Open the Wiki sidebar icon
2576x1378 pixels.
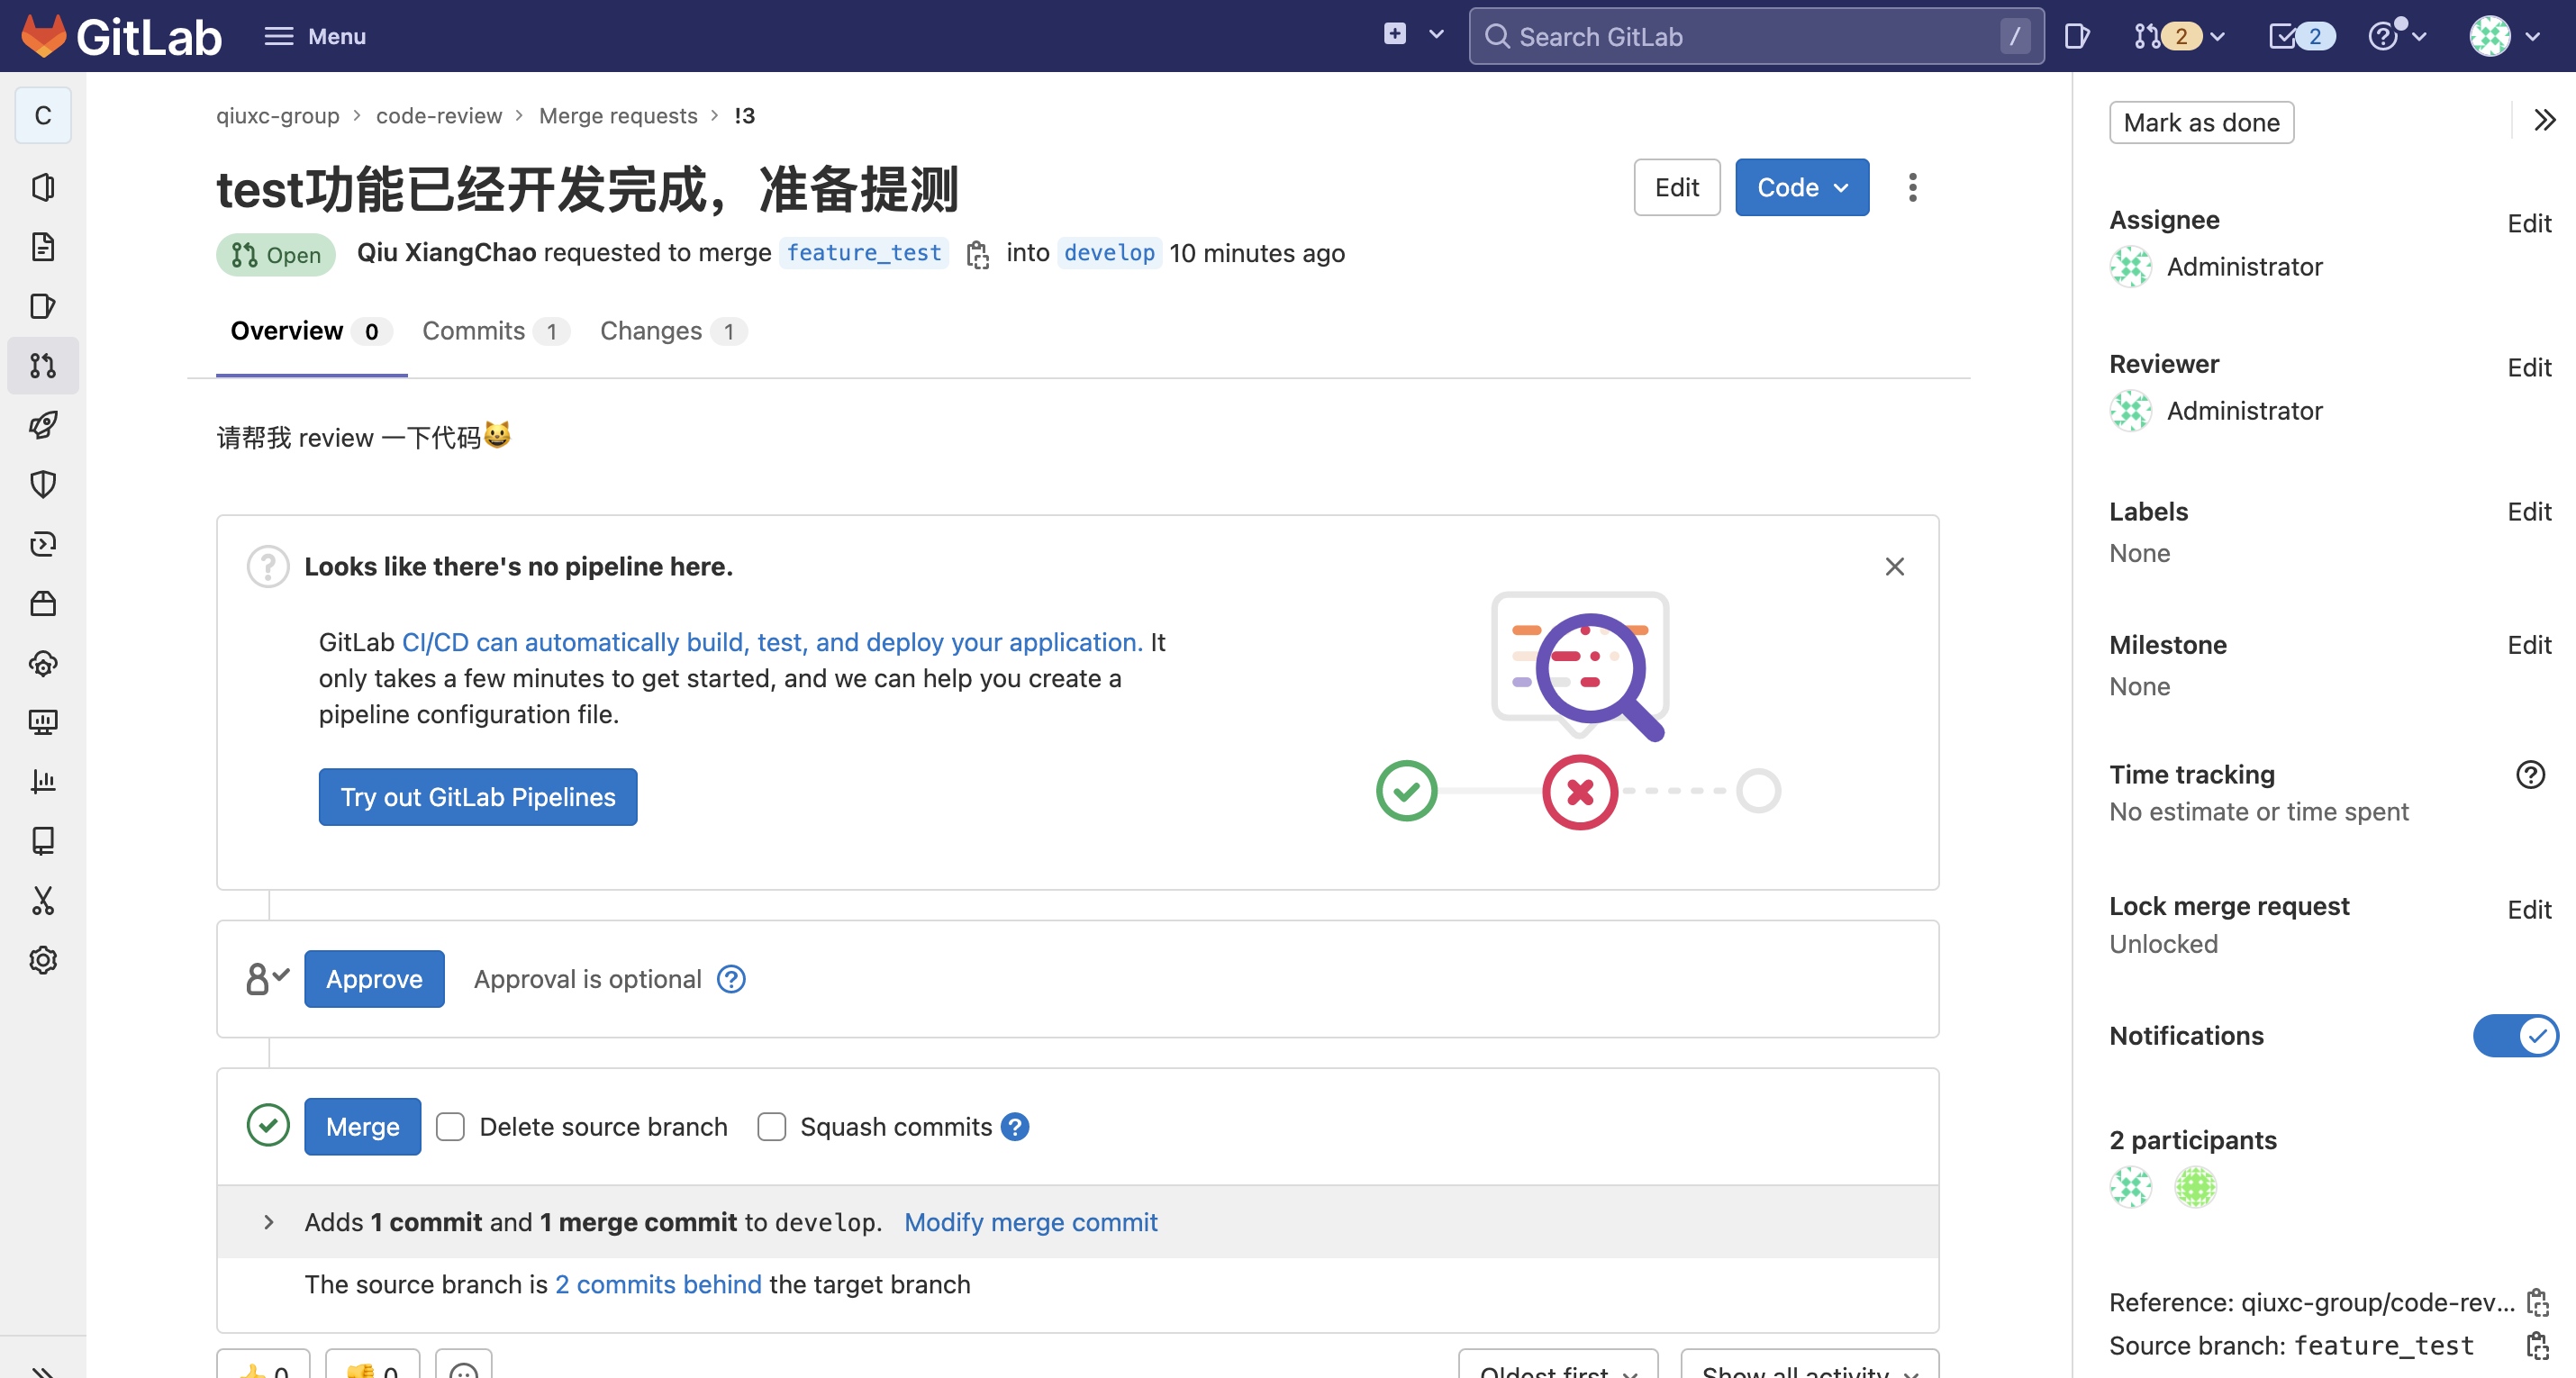[43, 841]
